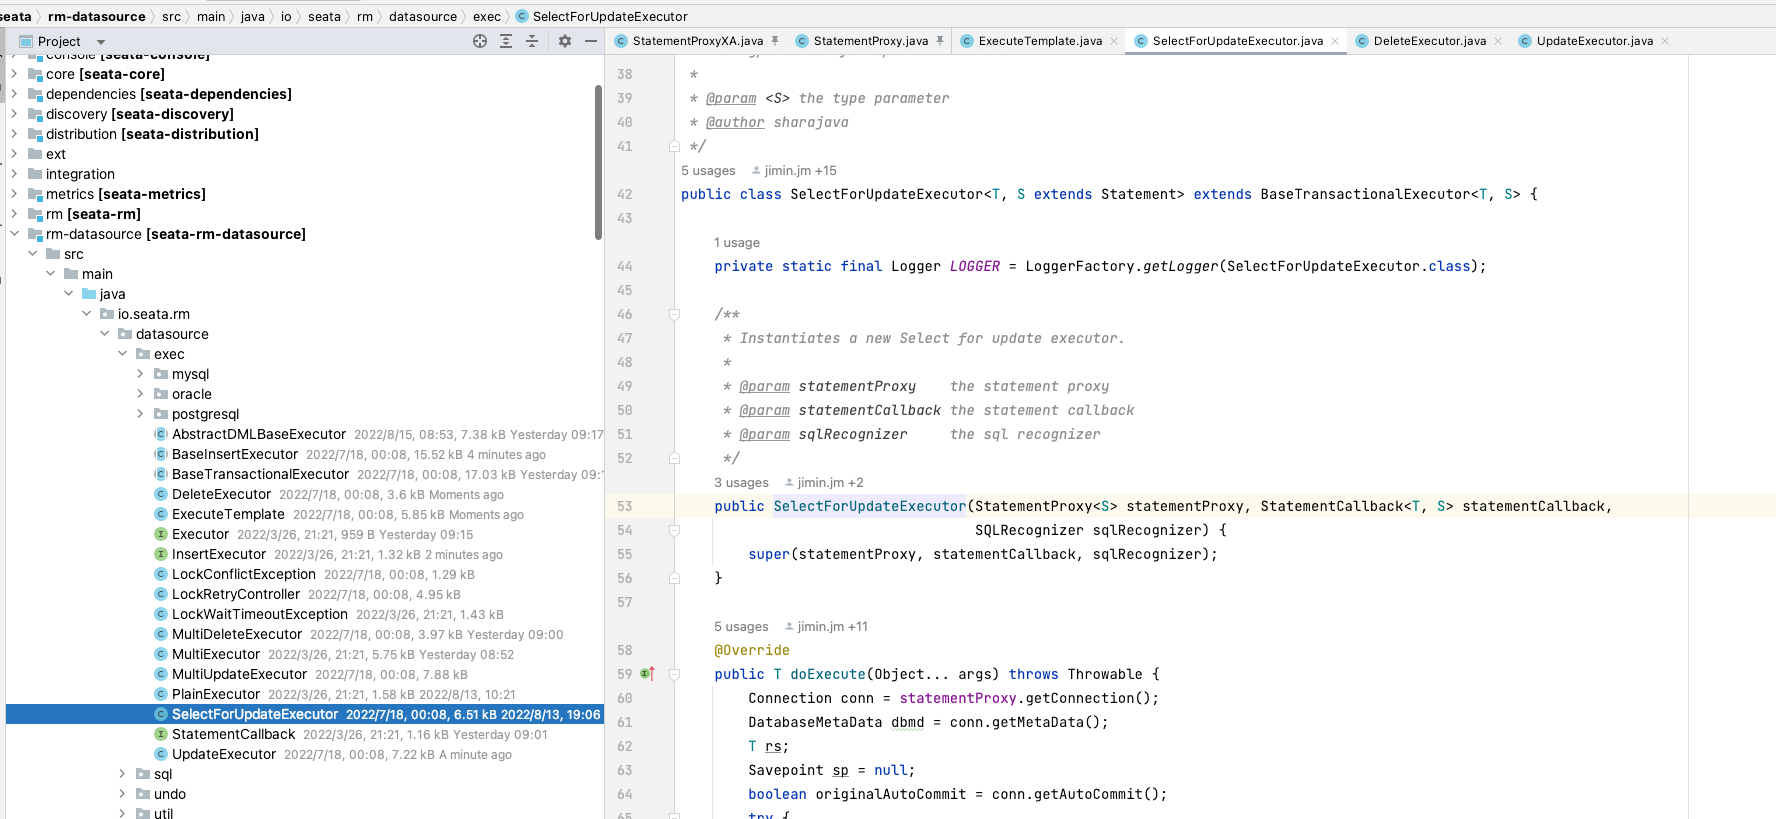Expand the oracle package folder
1776x819 pixels.
click(140, 394)
